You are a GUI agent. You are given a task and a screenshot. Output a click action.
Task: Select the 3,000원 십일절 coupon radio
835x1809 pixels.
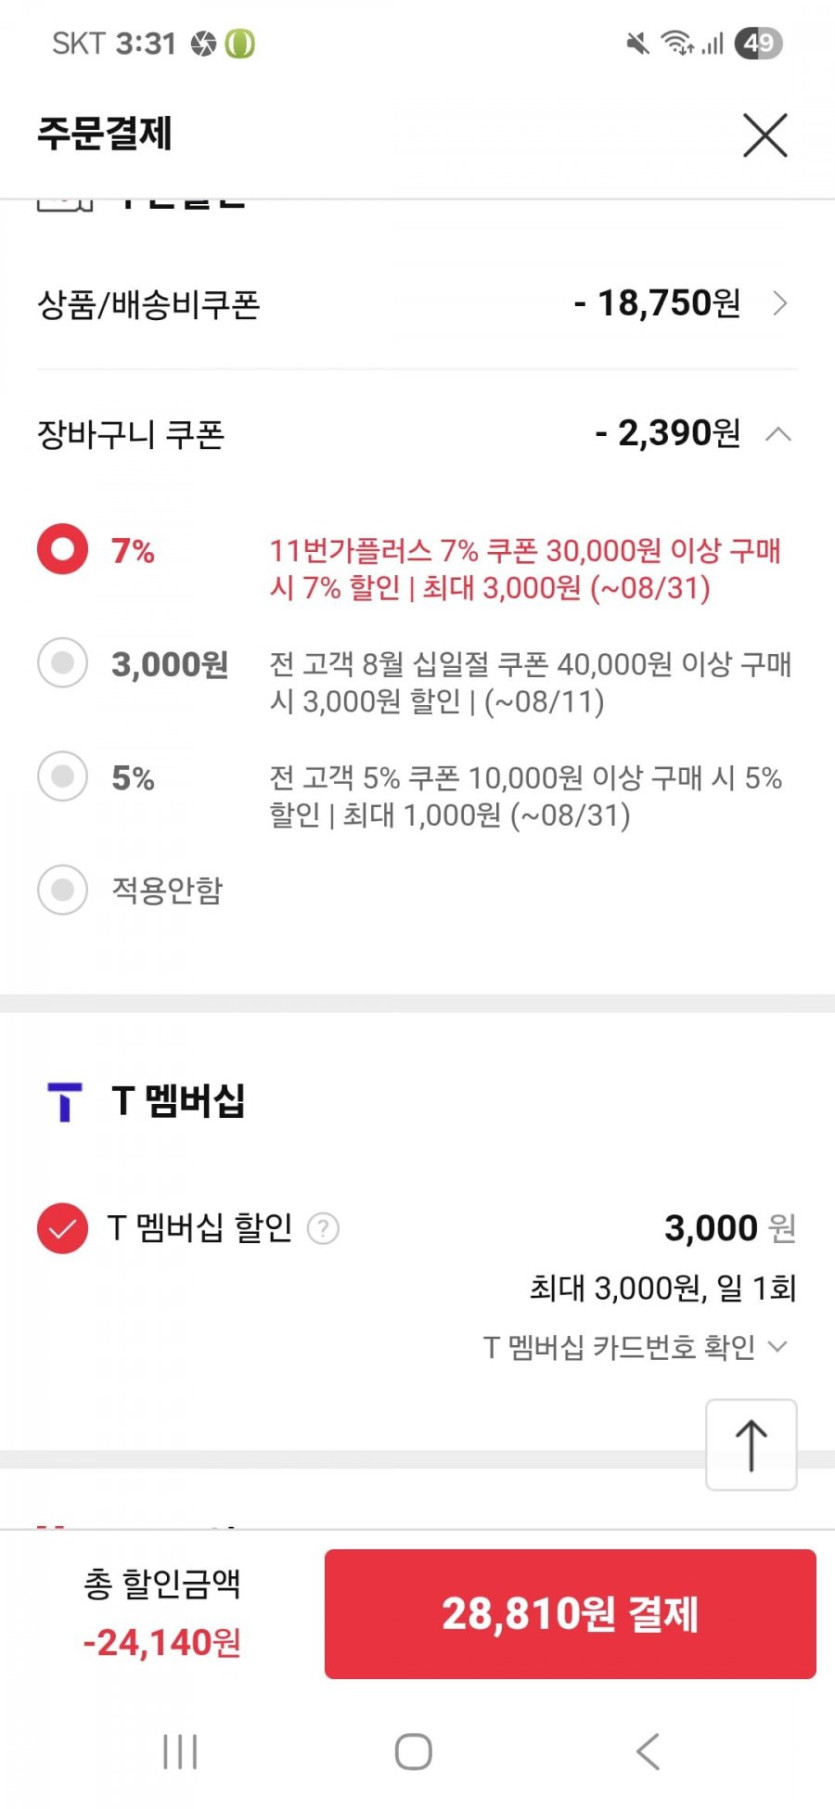click(x=62, y=663)
